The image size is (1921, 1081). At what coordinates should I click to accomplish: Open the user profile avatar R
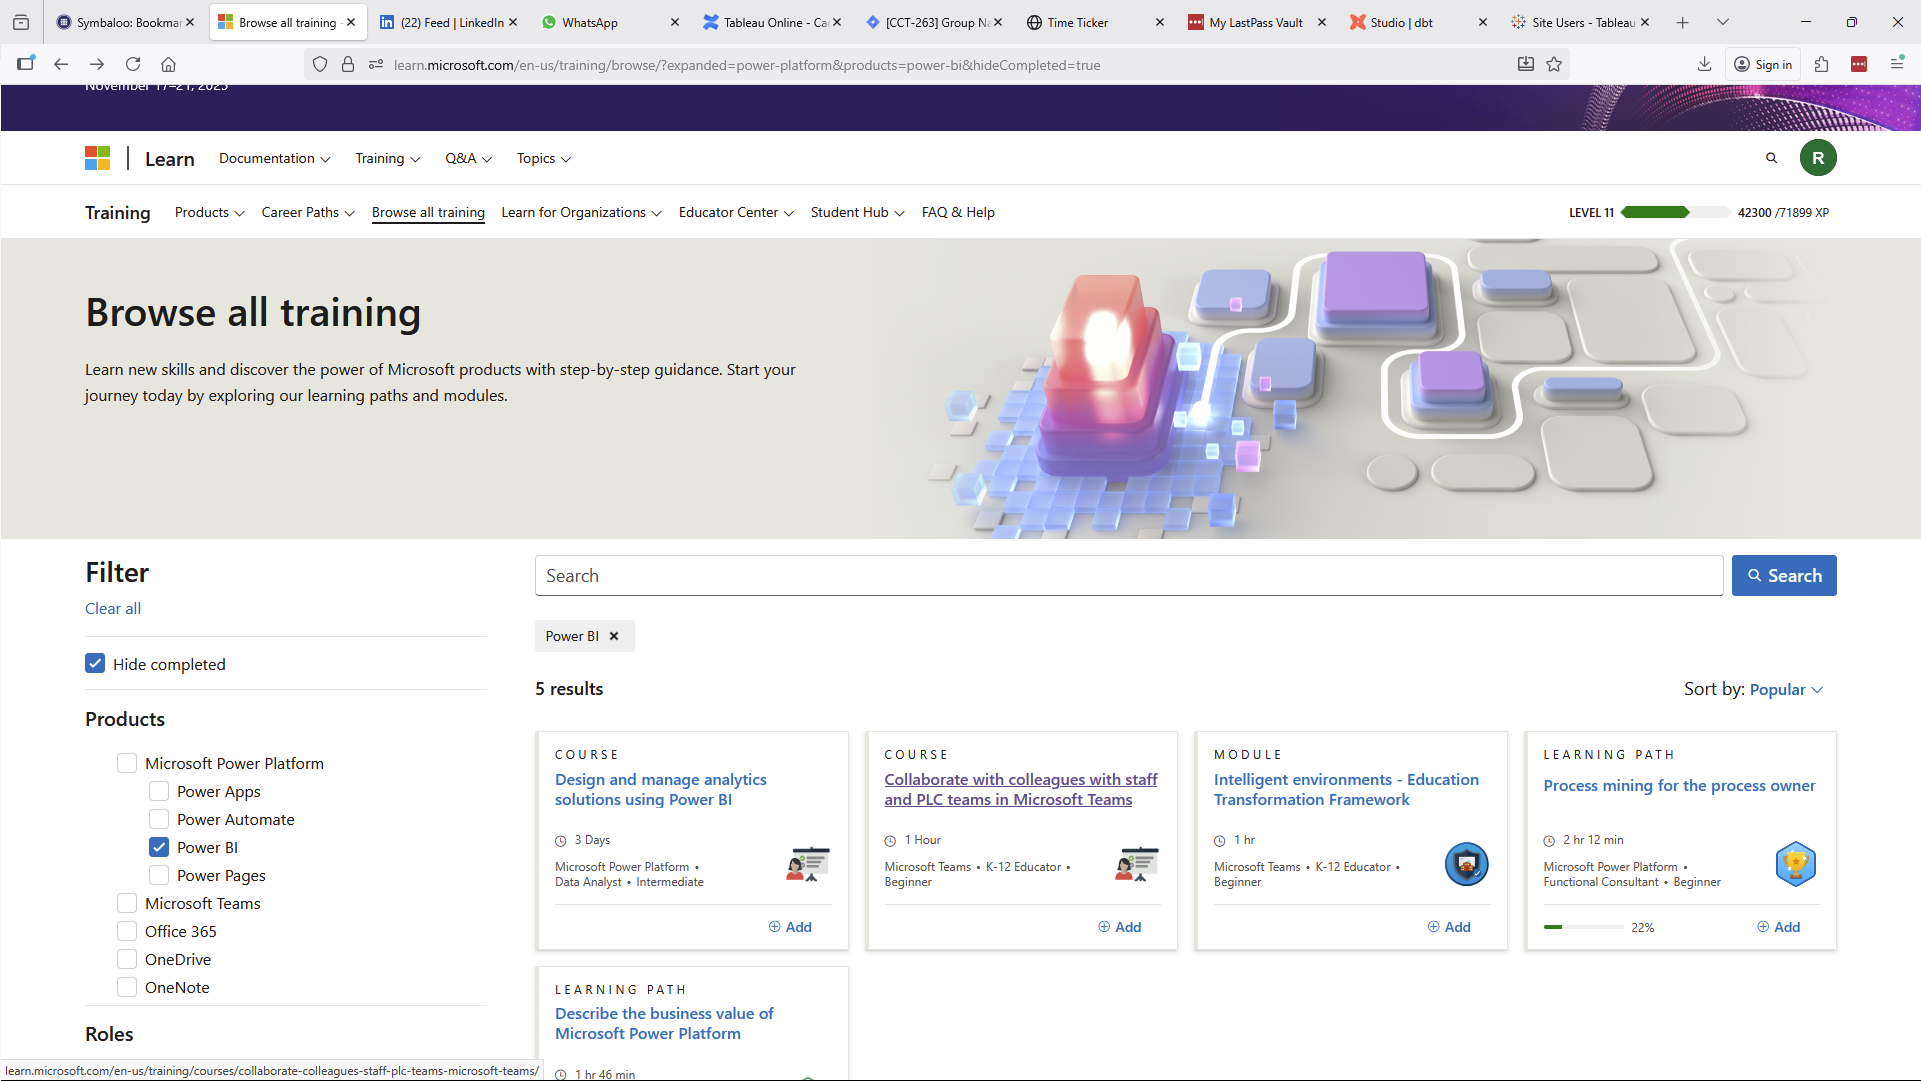[1818, 158]
